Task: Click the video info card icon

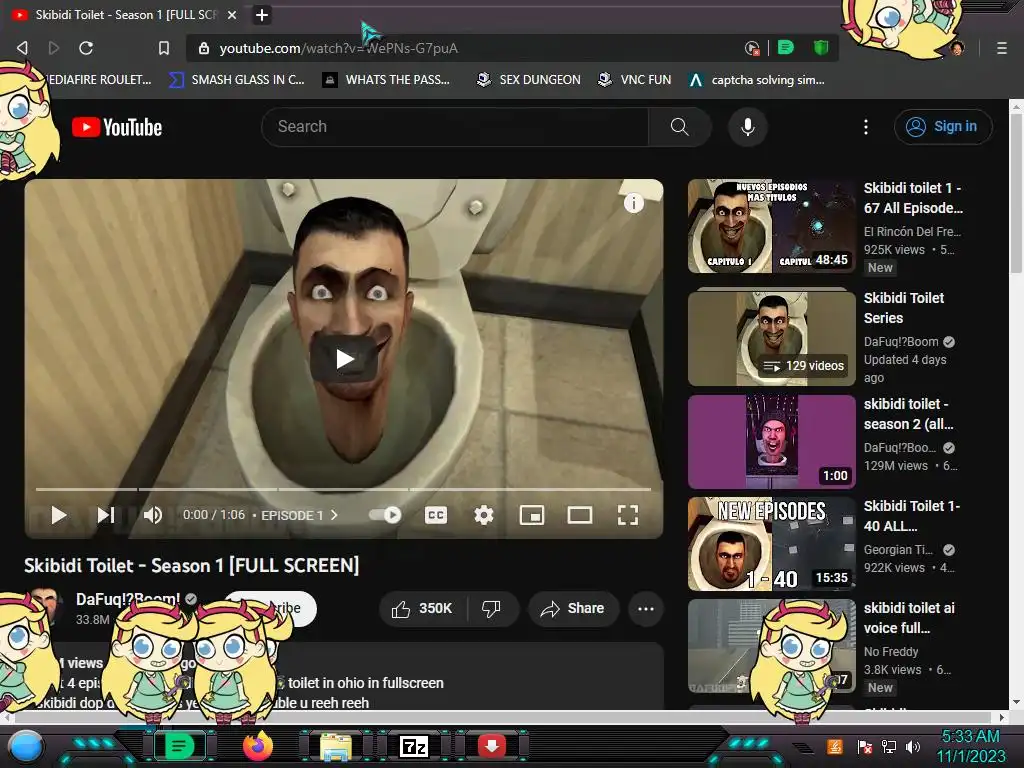Action: (x=633, y=203)
